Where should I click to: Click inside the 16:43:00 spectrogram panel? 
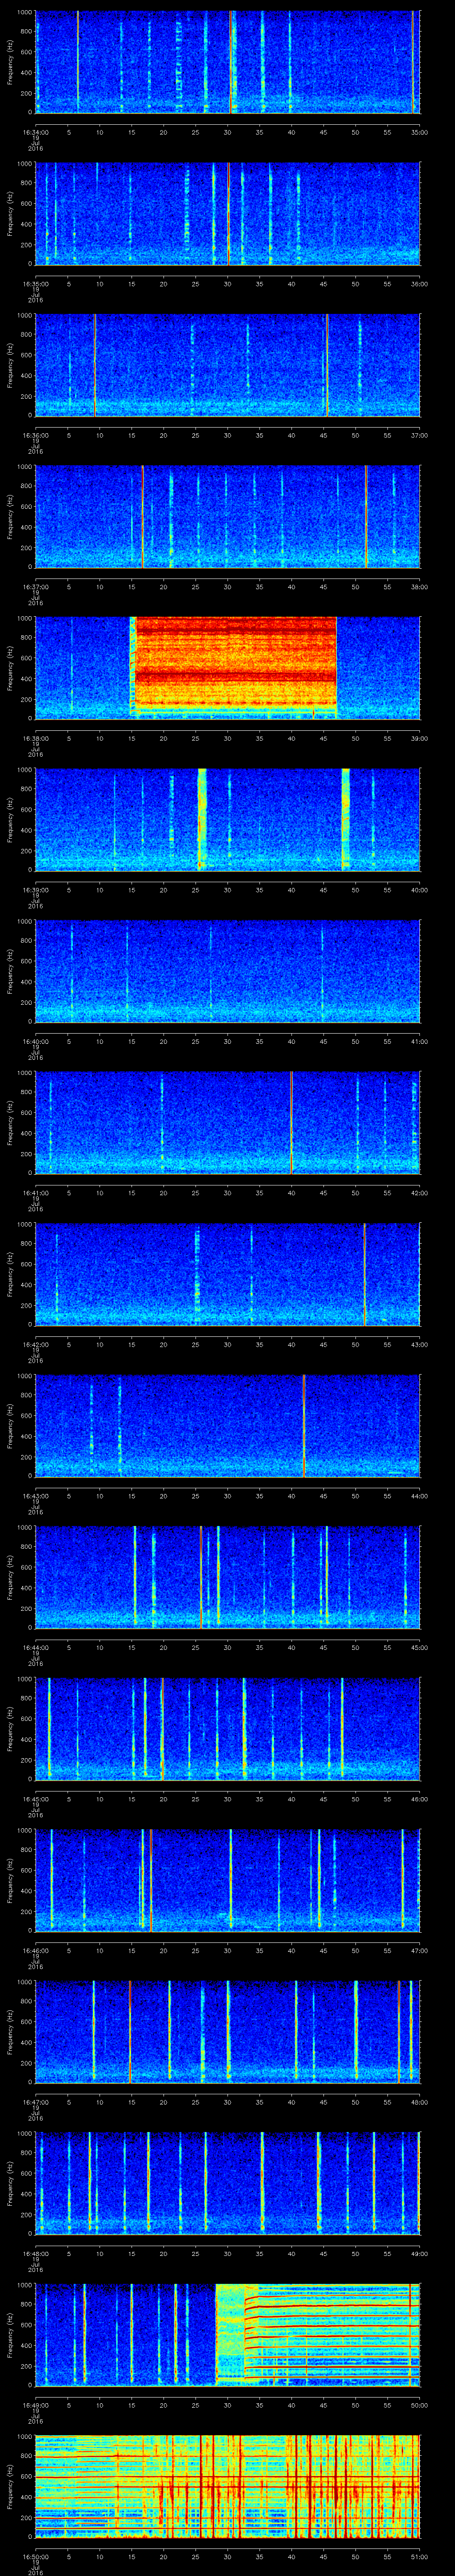(x=227, y=1426)
